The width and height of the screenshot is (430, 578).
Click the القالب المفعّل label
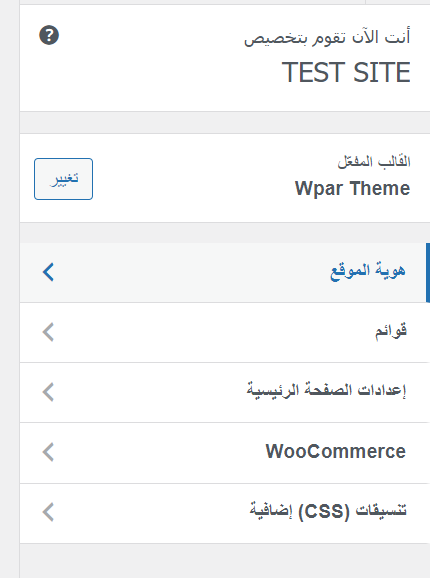374,162
